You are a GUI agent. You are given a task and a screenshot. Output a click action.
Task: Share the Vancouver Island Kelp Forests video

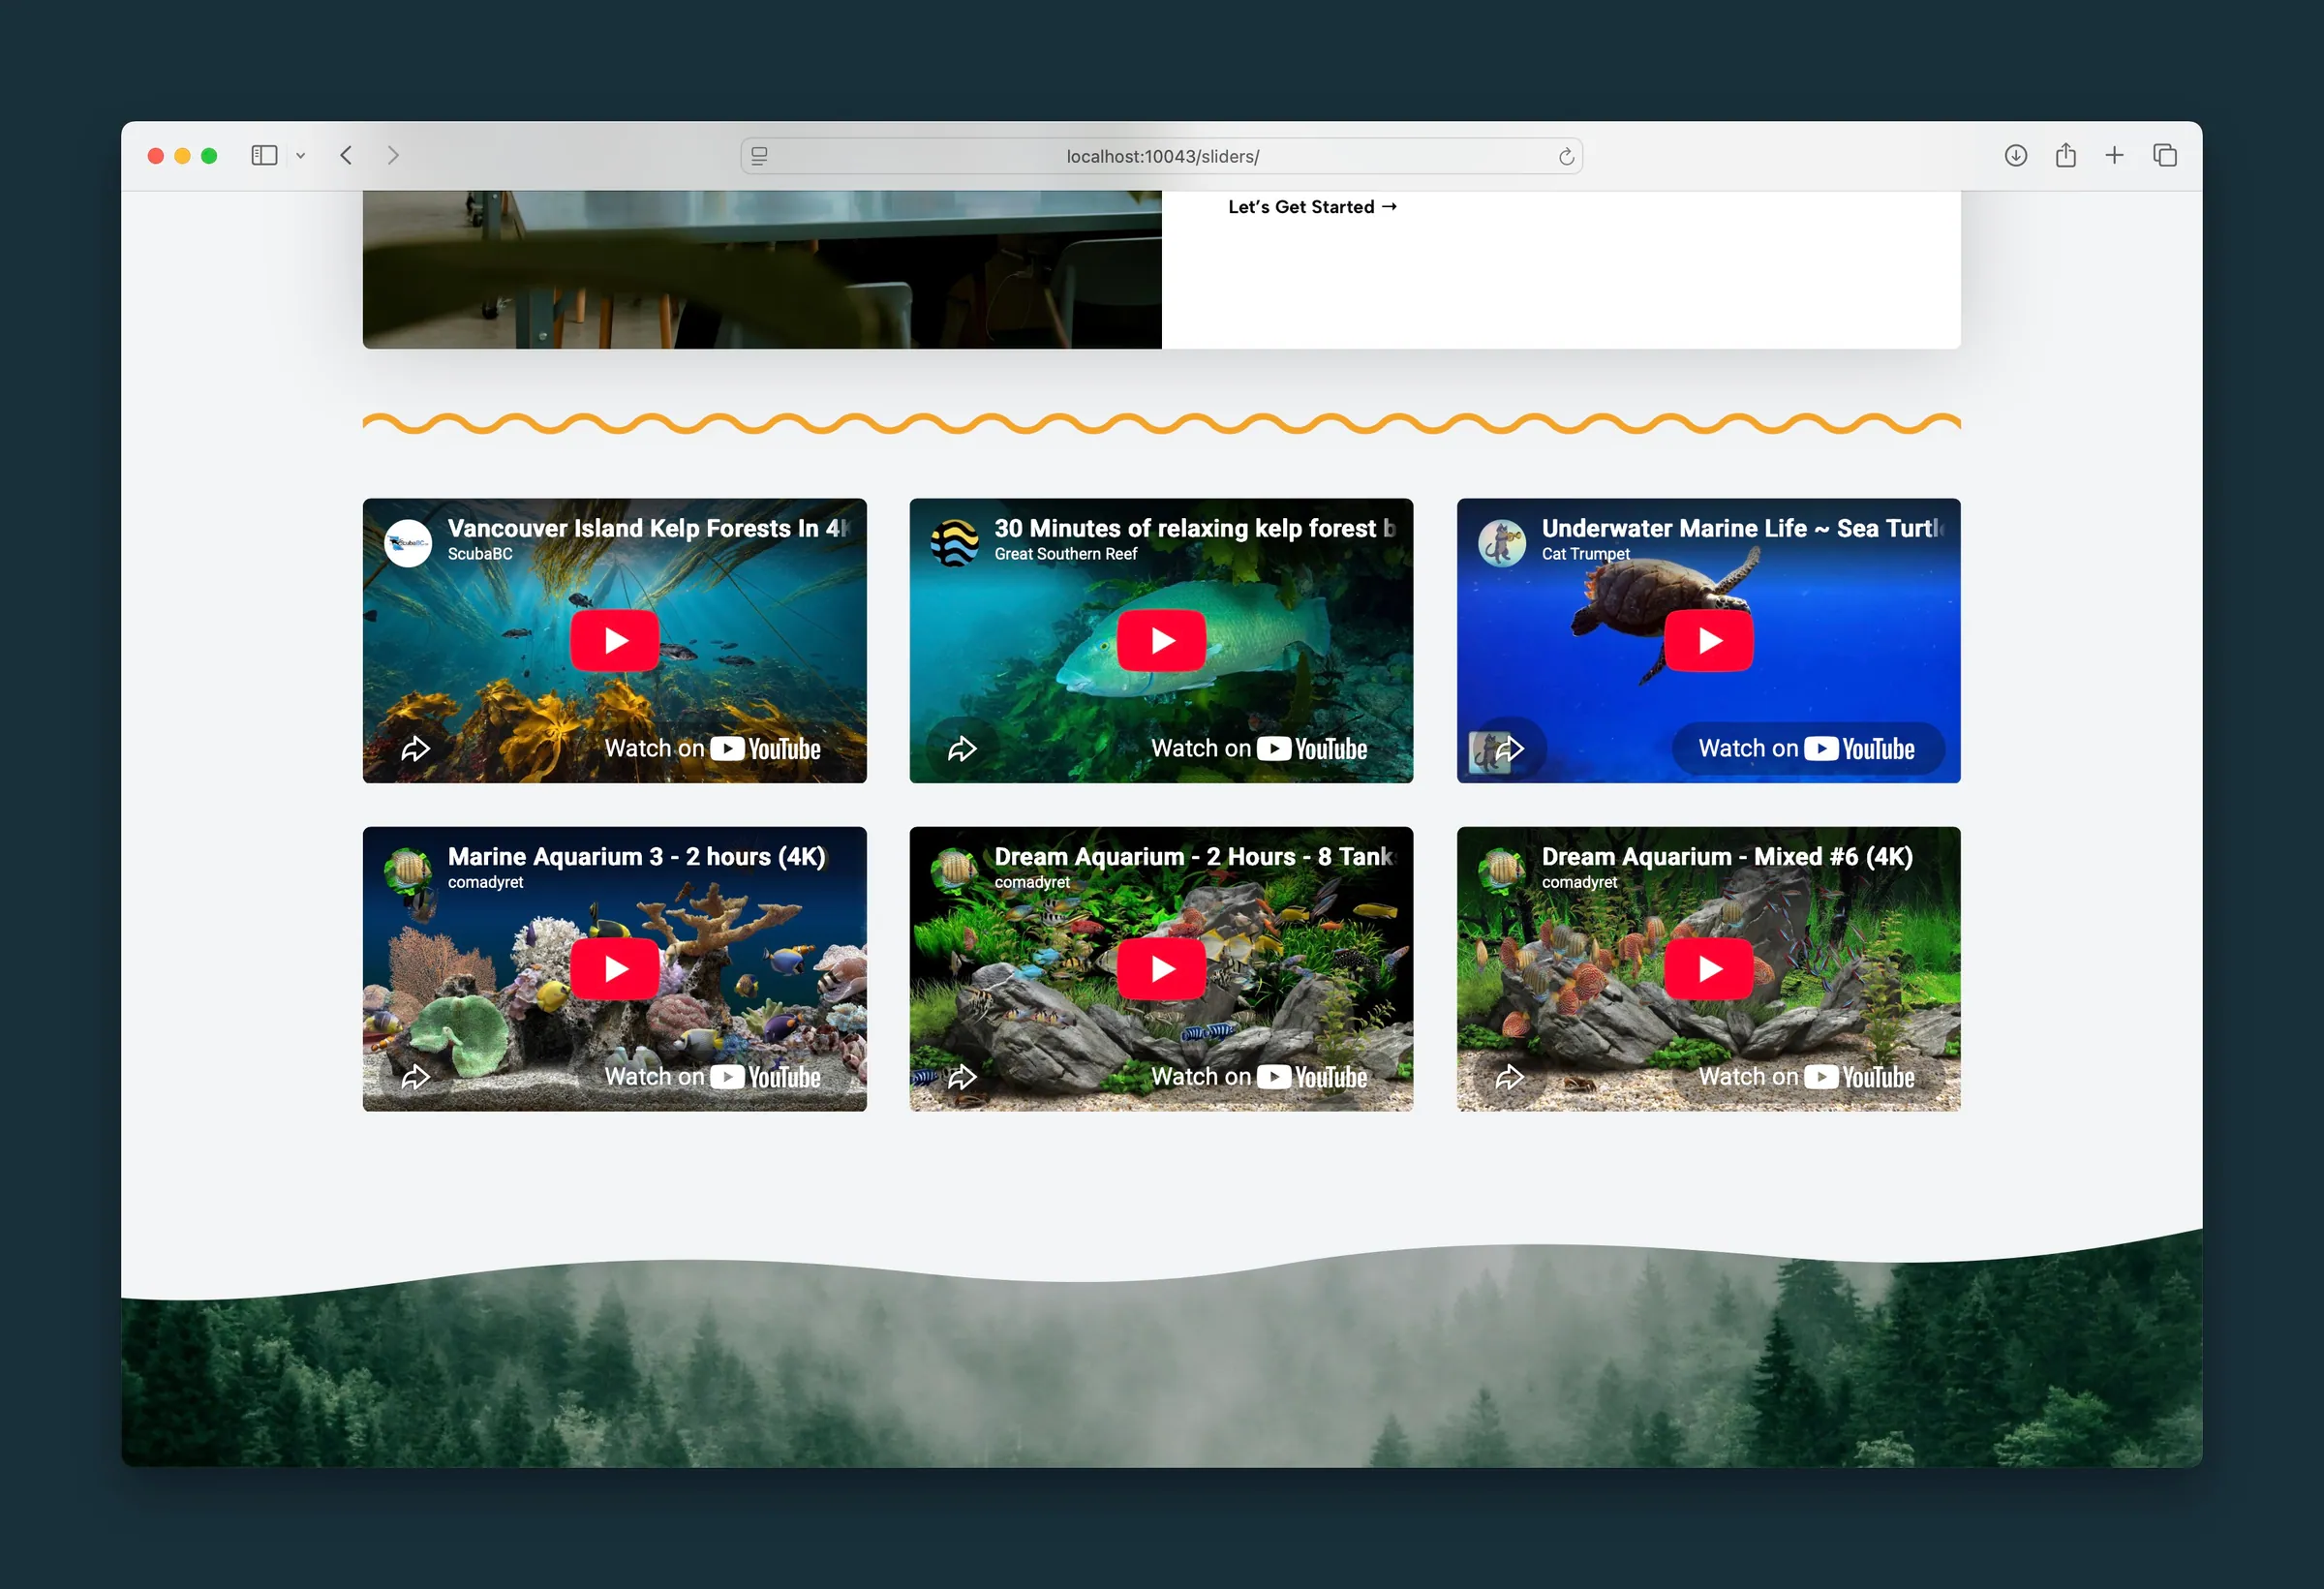coord(415,748)
